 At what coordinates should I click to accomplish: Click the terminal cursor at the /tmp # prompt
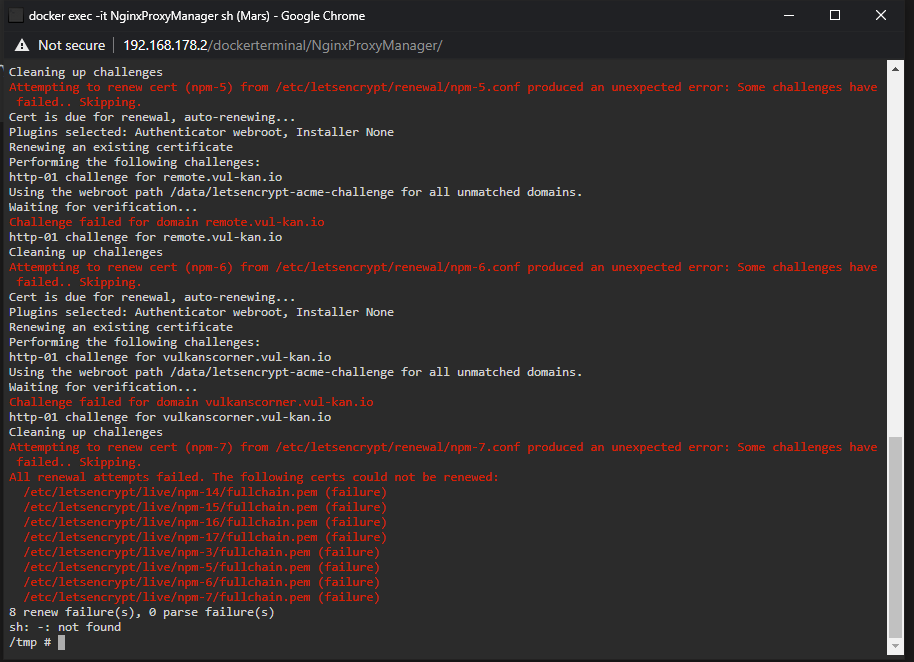click(x=62, y=642)
